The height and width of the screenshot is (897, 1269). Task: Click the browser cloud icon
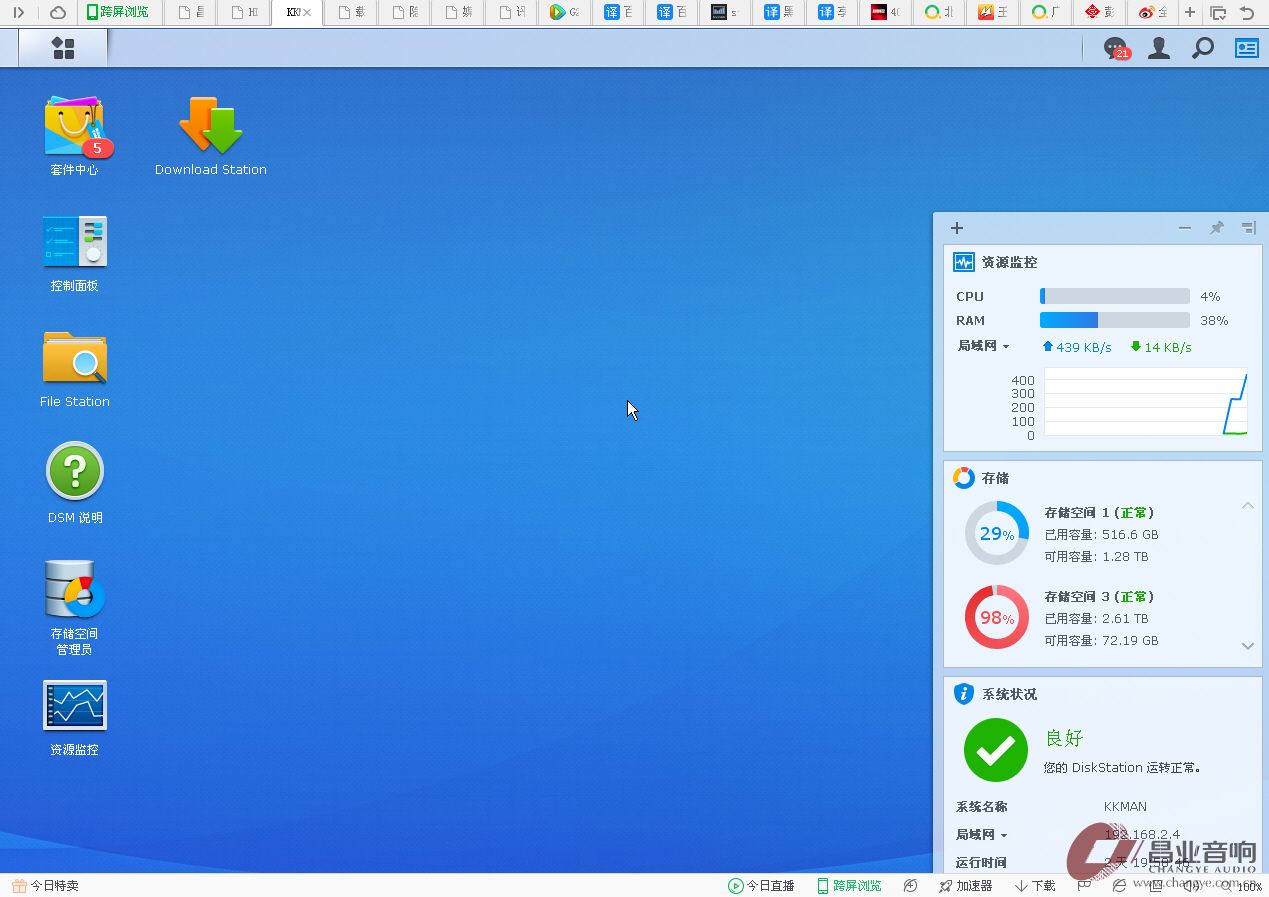point(58,12)
